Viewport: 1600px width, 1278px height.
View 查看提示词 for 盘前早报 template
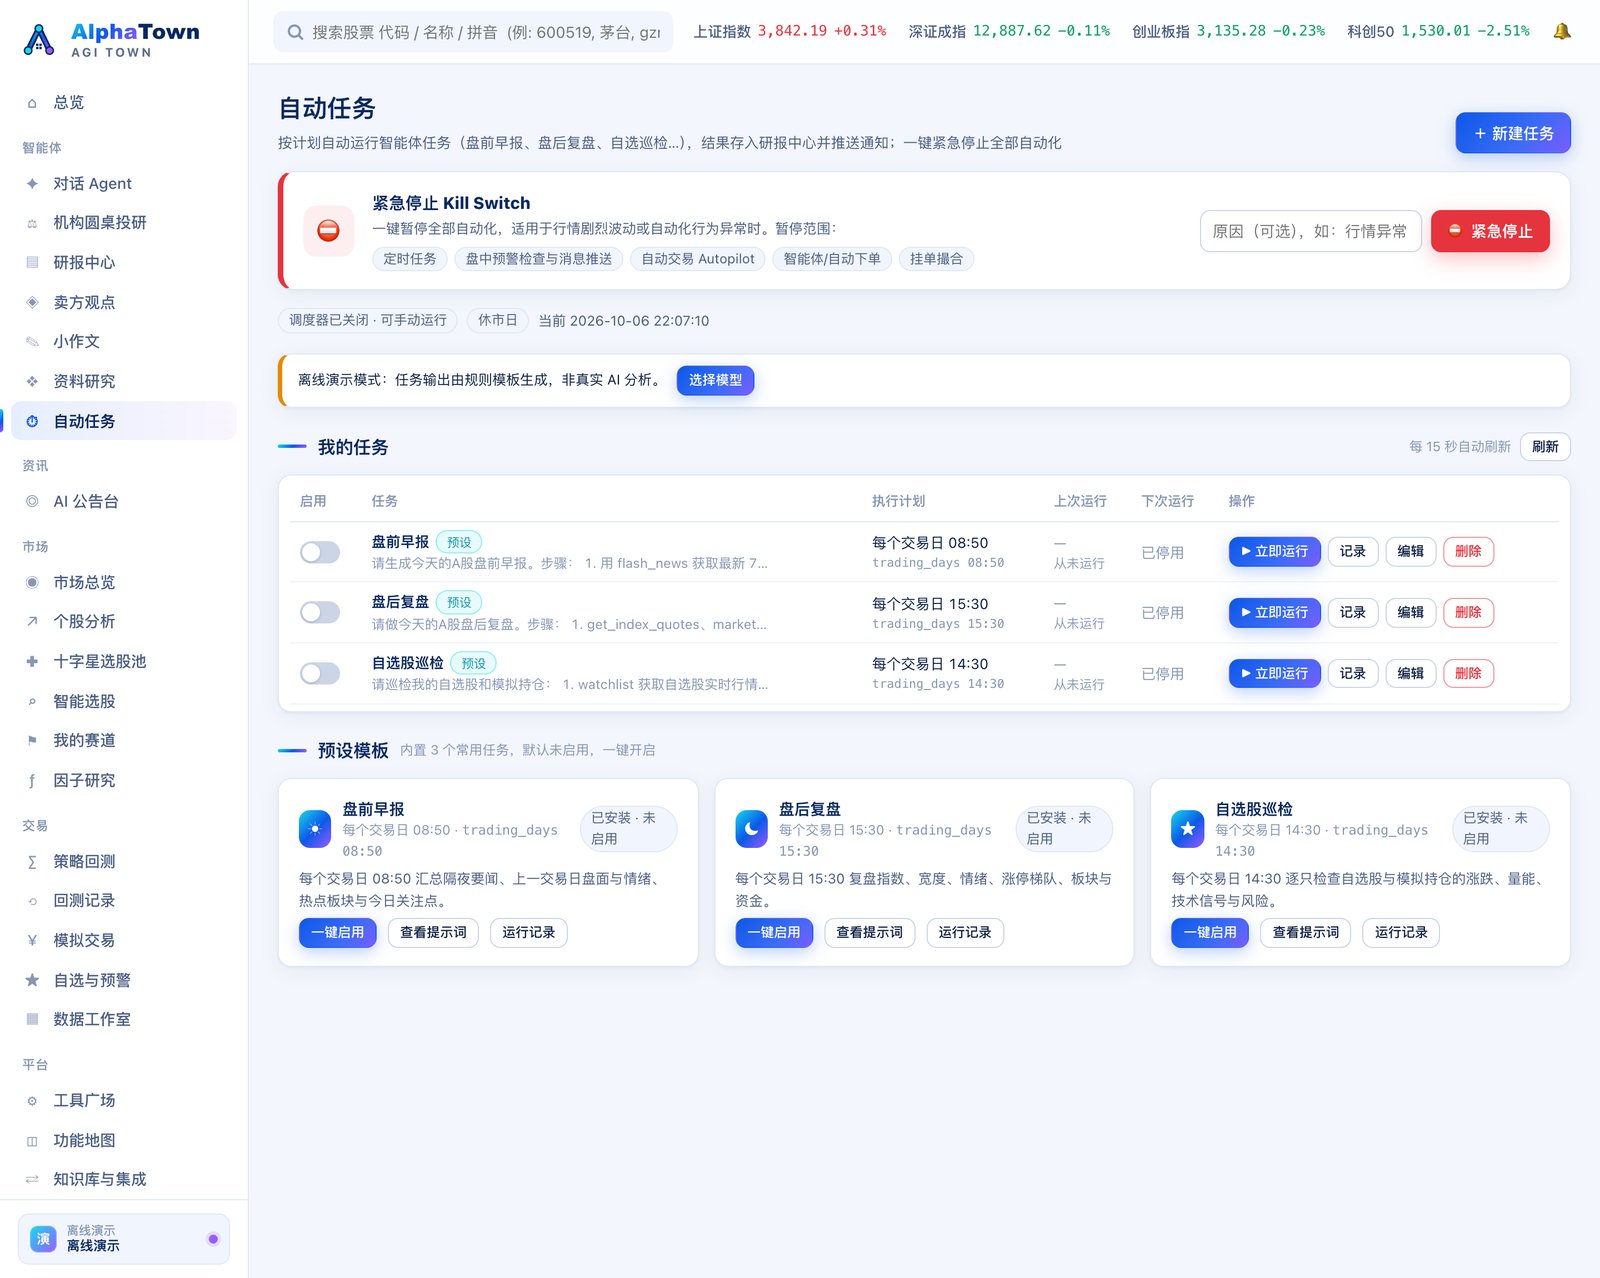433,932
